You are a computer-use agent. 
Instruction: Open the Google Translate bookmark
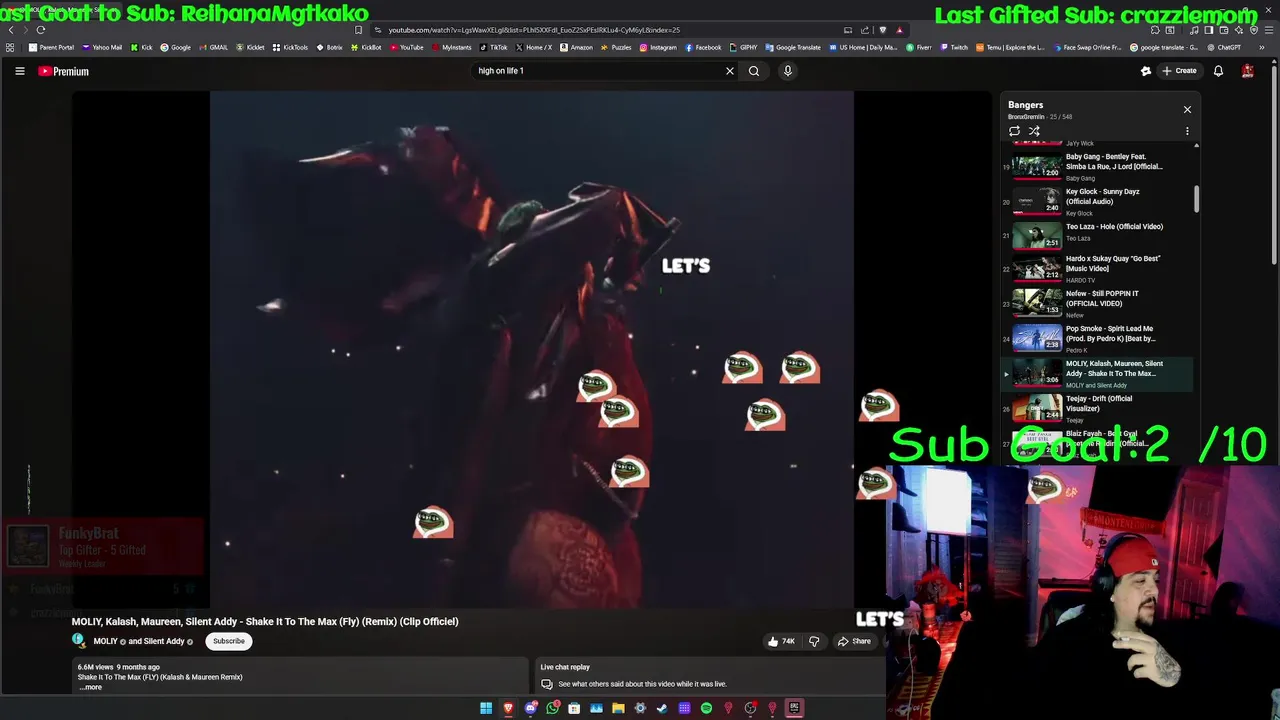(793, 47)
